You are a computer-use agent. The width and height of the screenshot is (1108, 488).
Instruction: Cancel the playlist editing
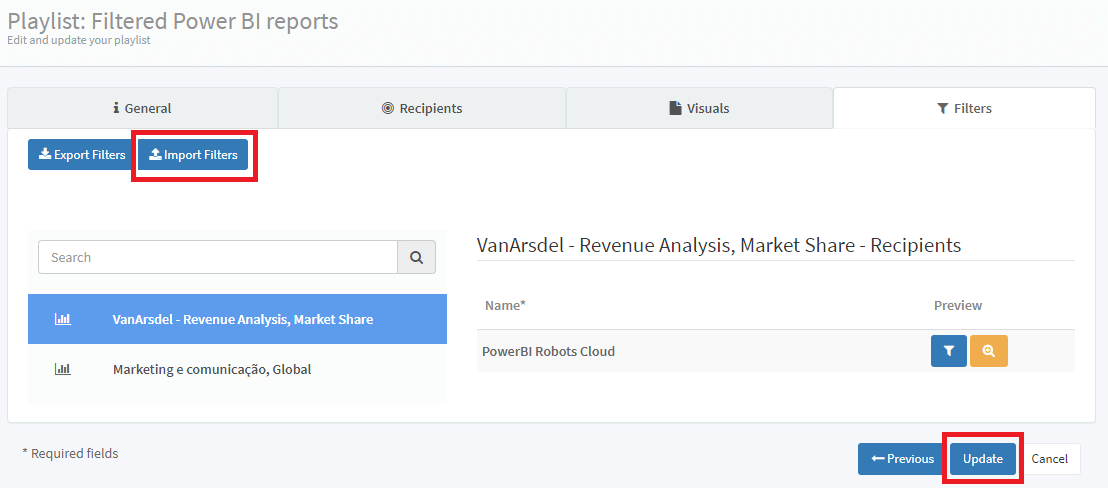click(1049, 459)
